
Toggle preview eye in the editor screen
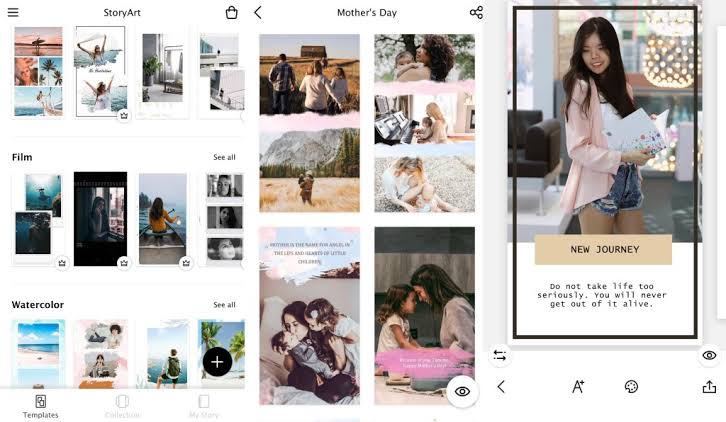pos(709,355)
